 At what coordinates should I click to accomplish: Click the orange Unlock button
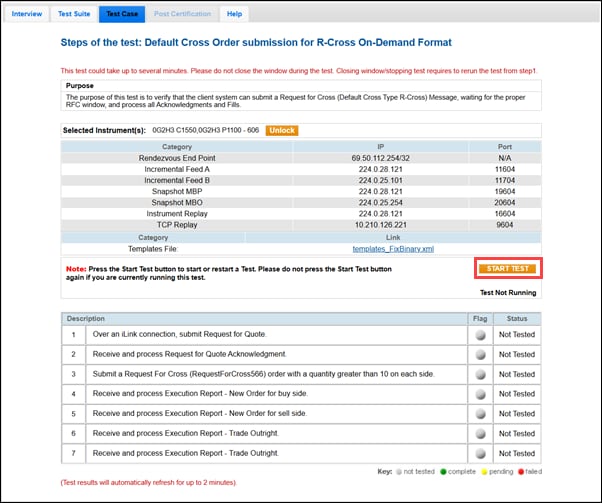(x=281, y=130)
